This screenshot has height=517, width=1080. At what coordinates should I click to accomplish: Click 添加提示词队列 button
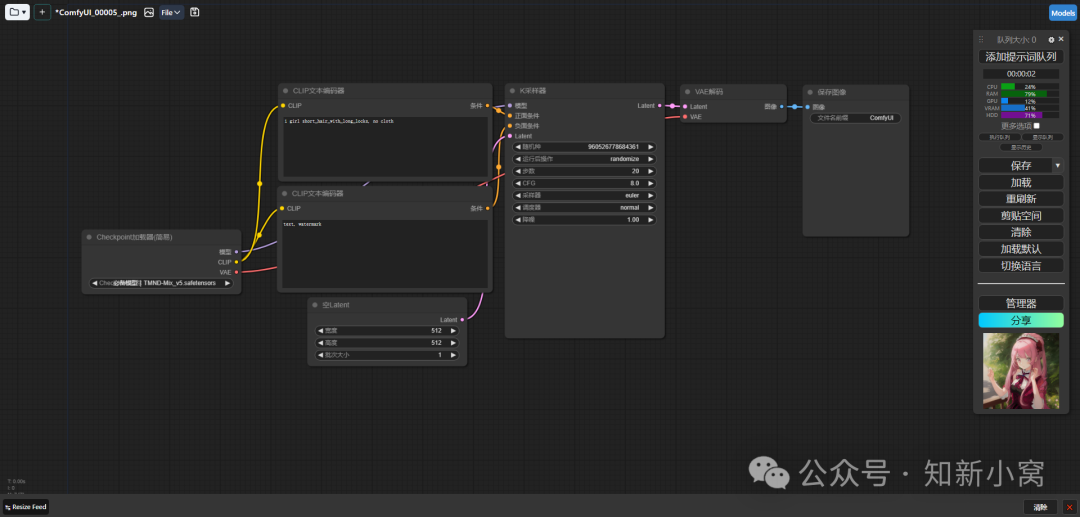point(1021,56)
